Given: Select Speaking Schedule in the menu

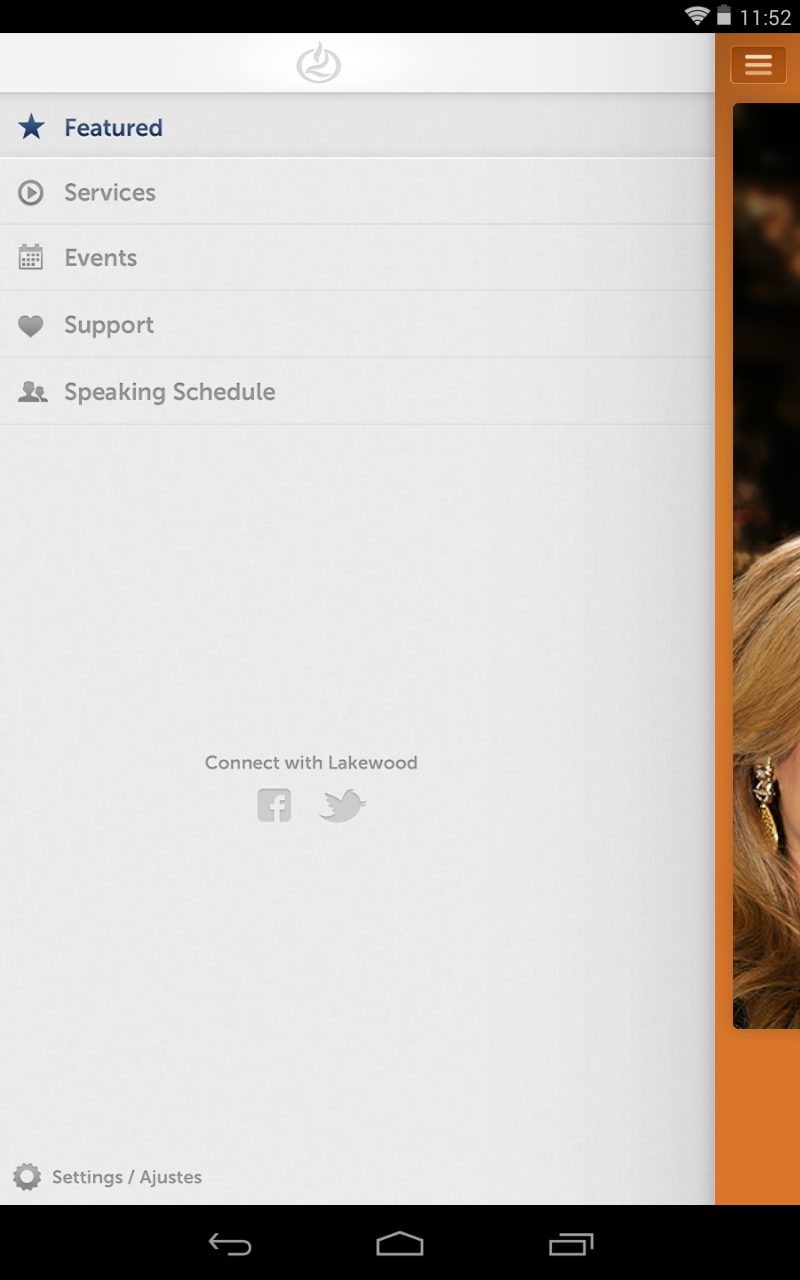Looking at the screenshot, I should tap(357, 392).
